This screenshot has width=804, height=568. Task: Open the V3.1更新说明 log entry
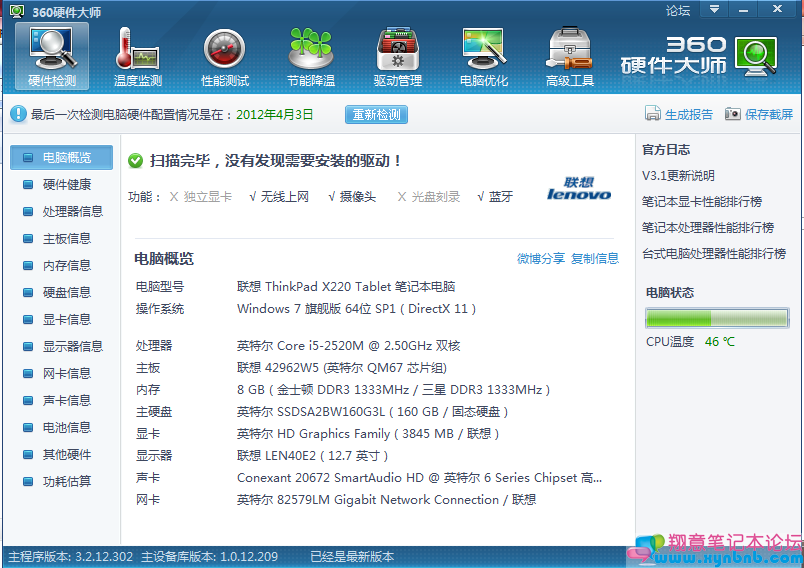pos(678,176)
